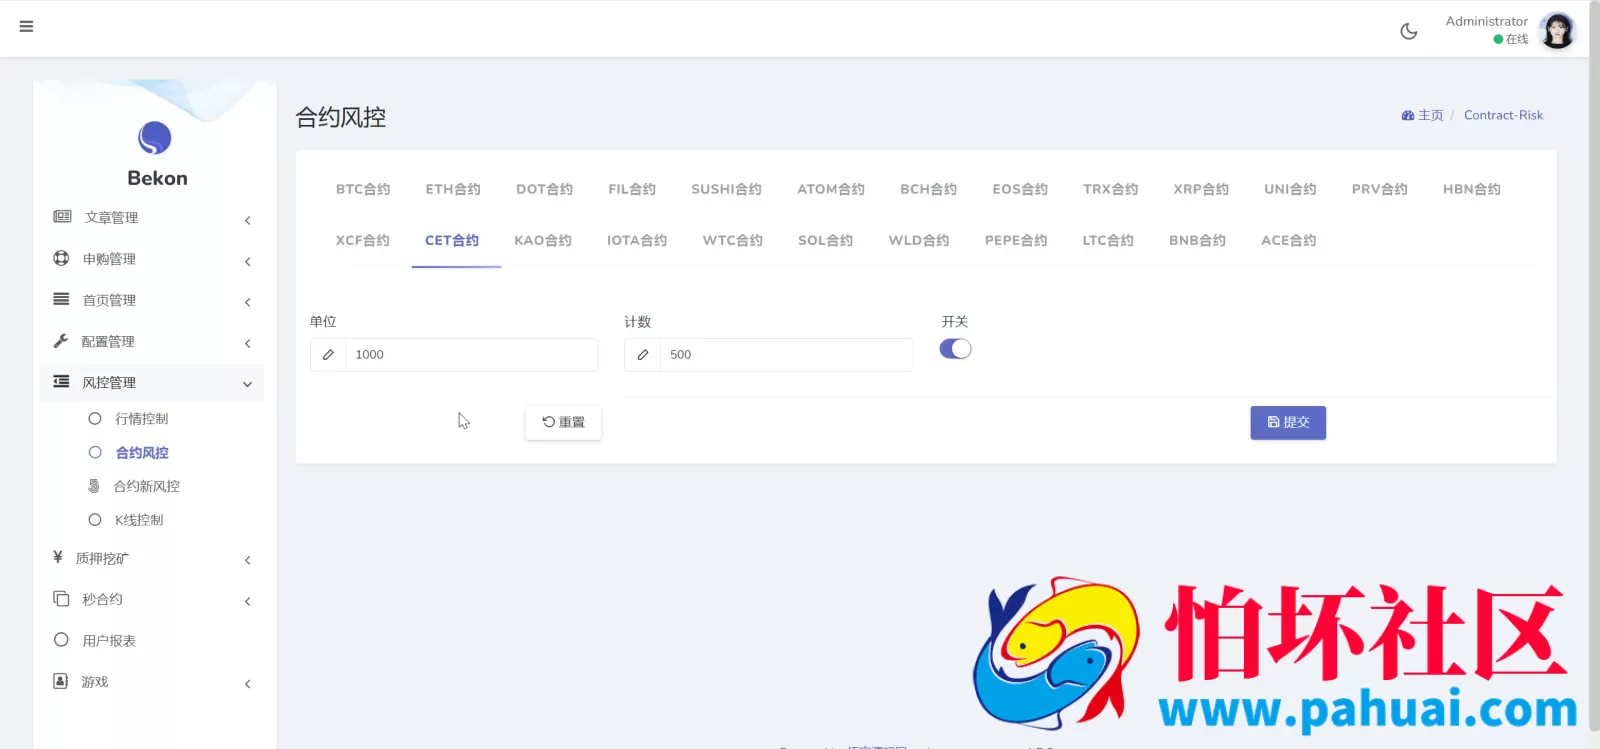Screen dimensions: 1600x749
Task: Open the BNB合约 tab
Action: click(x=1197, y=240)
